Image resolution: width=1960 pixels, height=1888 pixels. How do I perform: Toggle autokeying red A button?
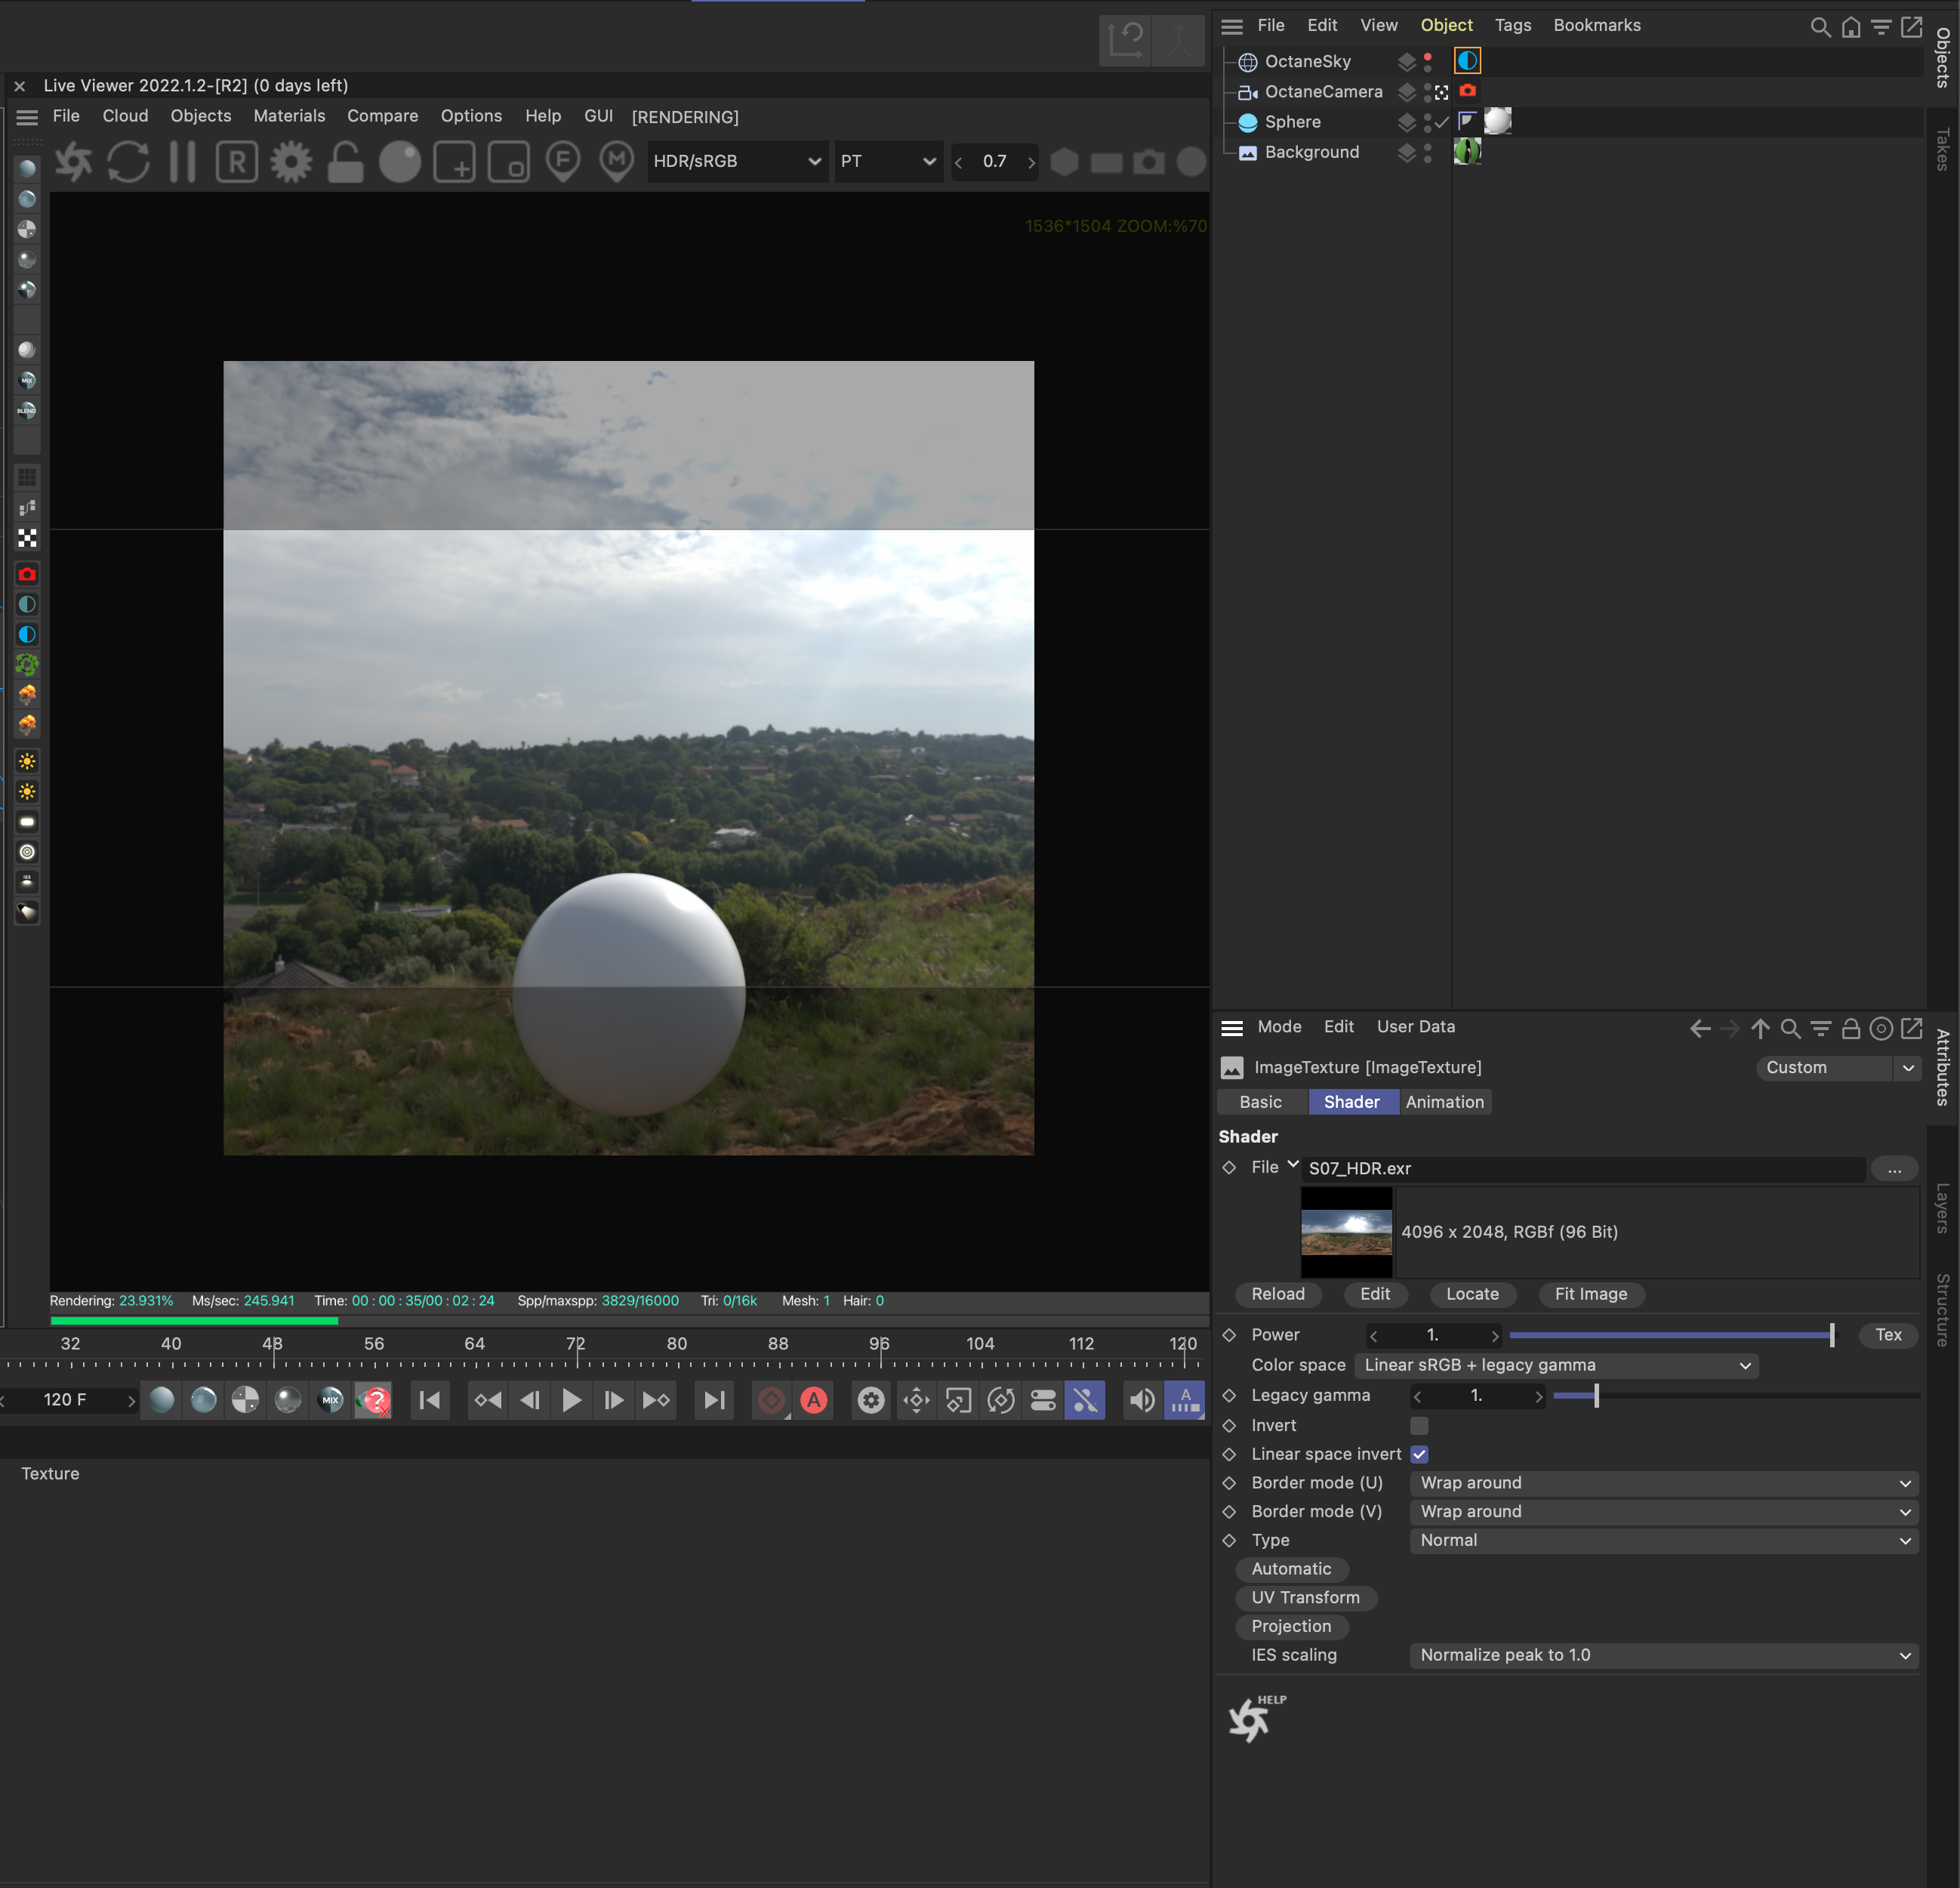814,1400
